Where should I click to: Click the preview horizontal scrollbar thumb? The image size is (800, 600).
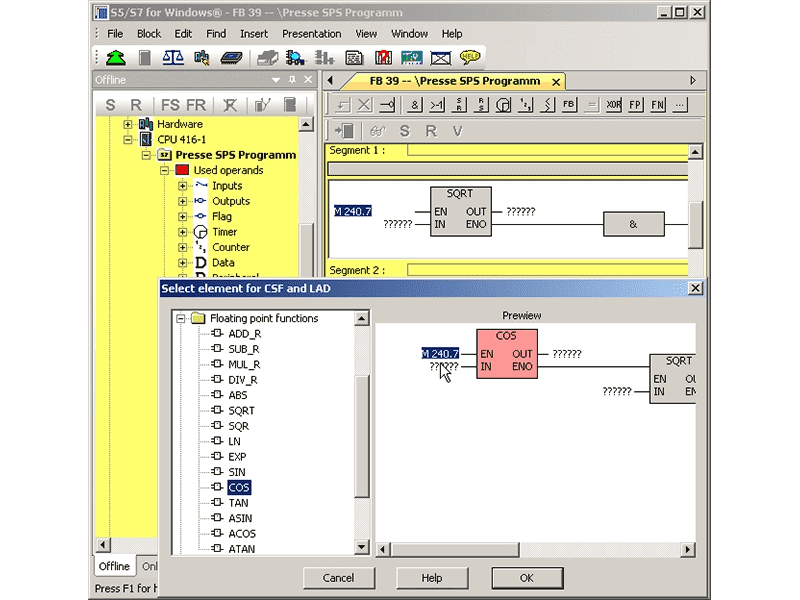point(455,549)
